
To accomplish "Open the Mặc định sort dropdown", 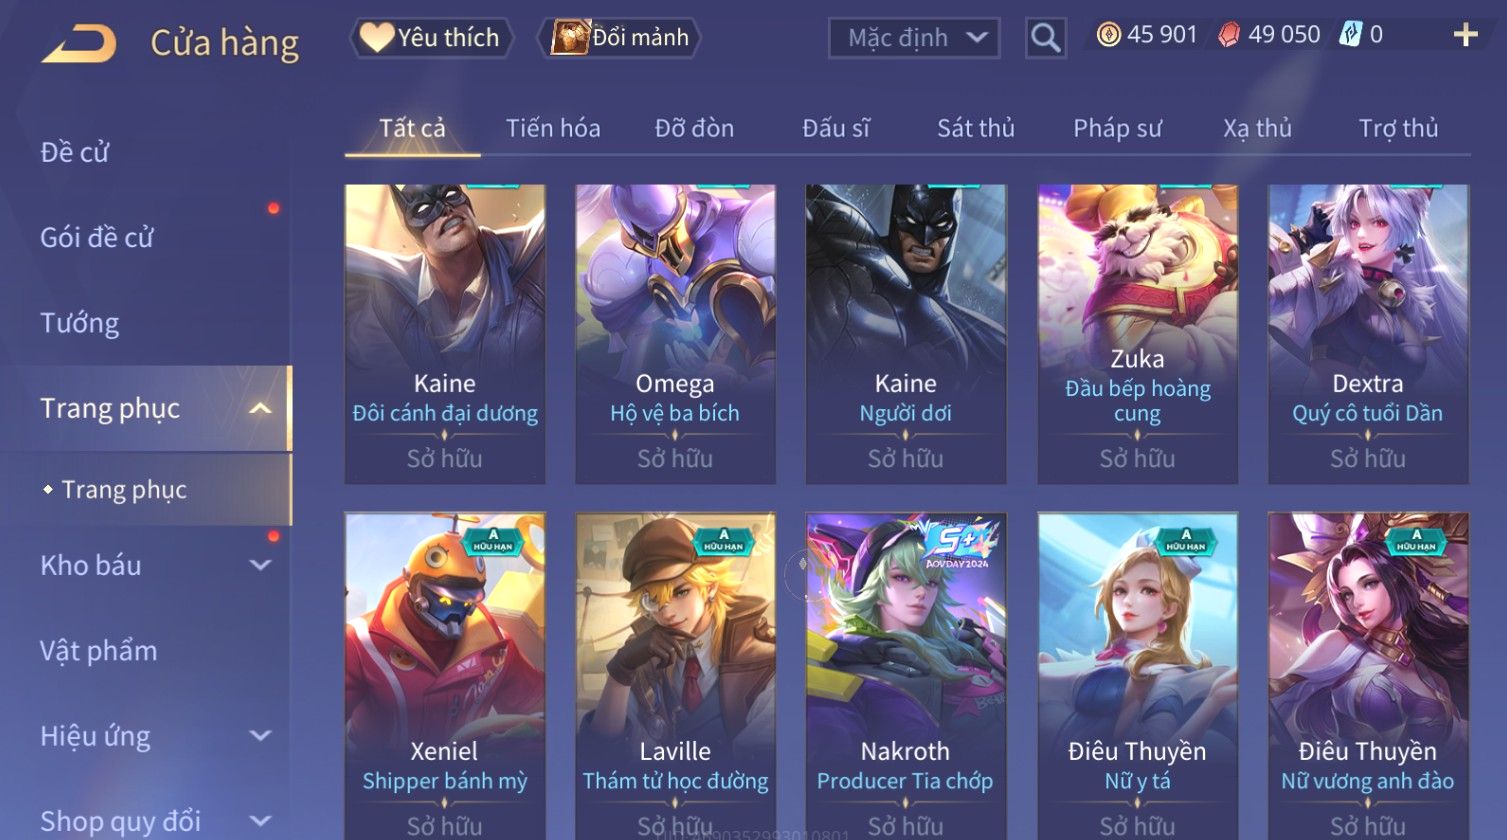I will (914, 38).
